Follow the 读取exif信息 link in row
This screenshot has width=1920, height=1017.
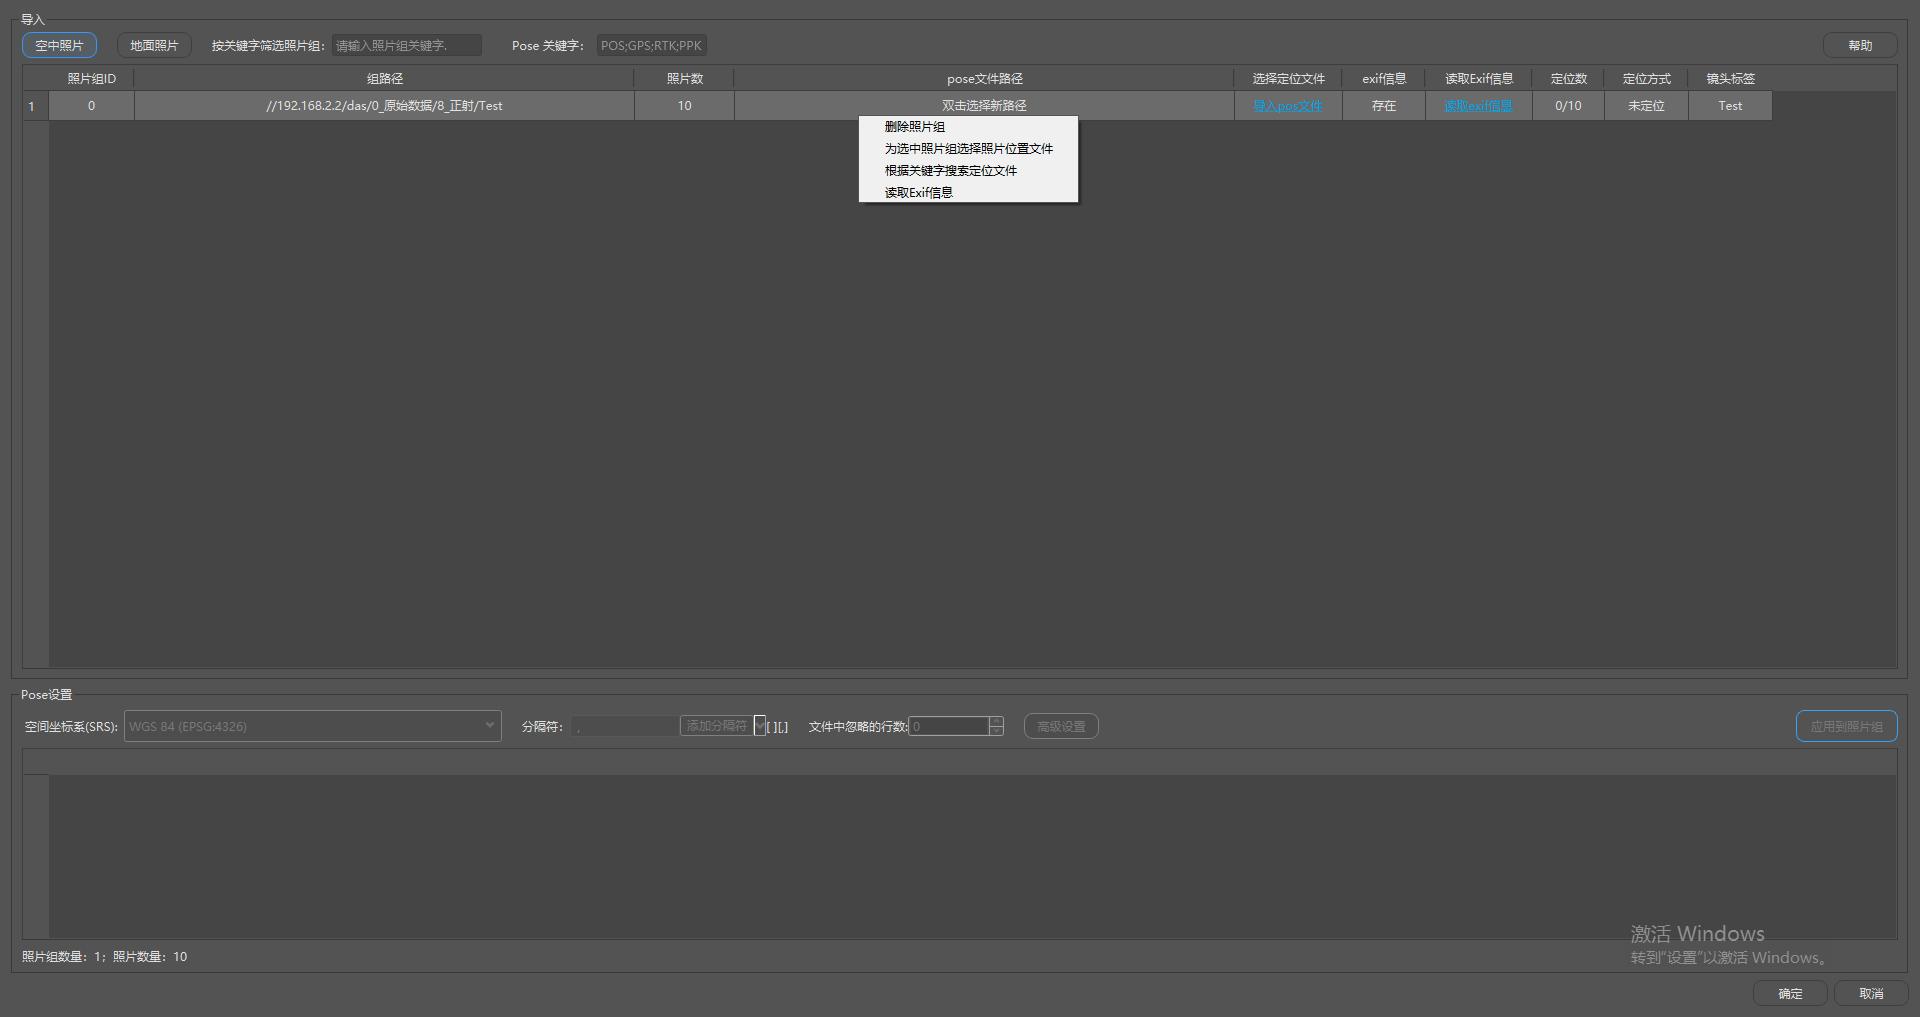(x=1478, y=106)
